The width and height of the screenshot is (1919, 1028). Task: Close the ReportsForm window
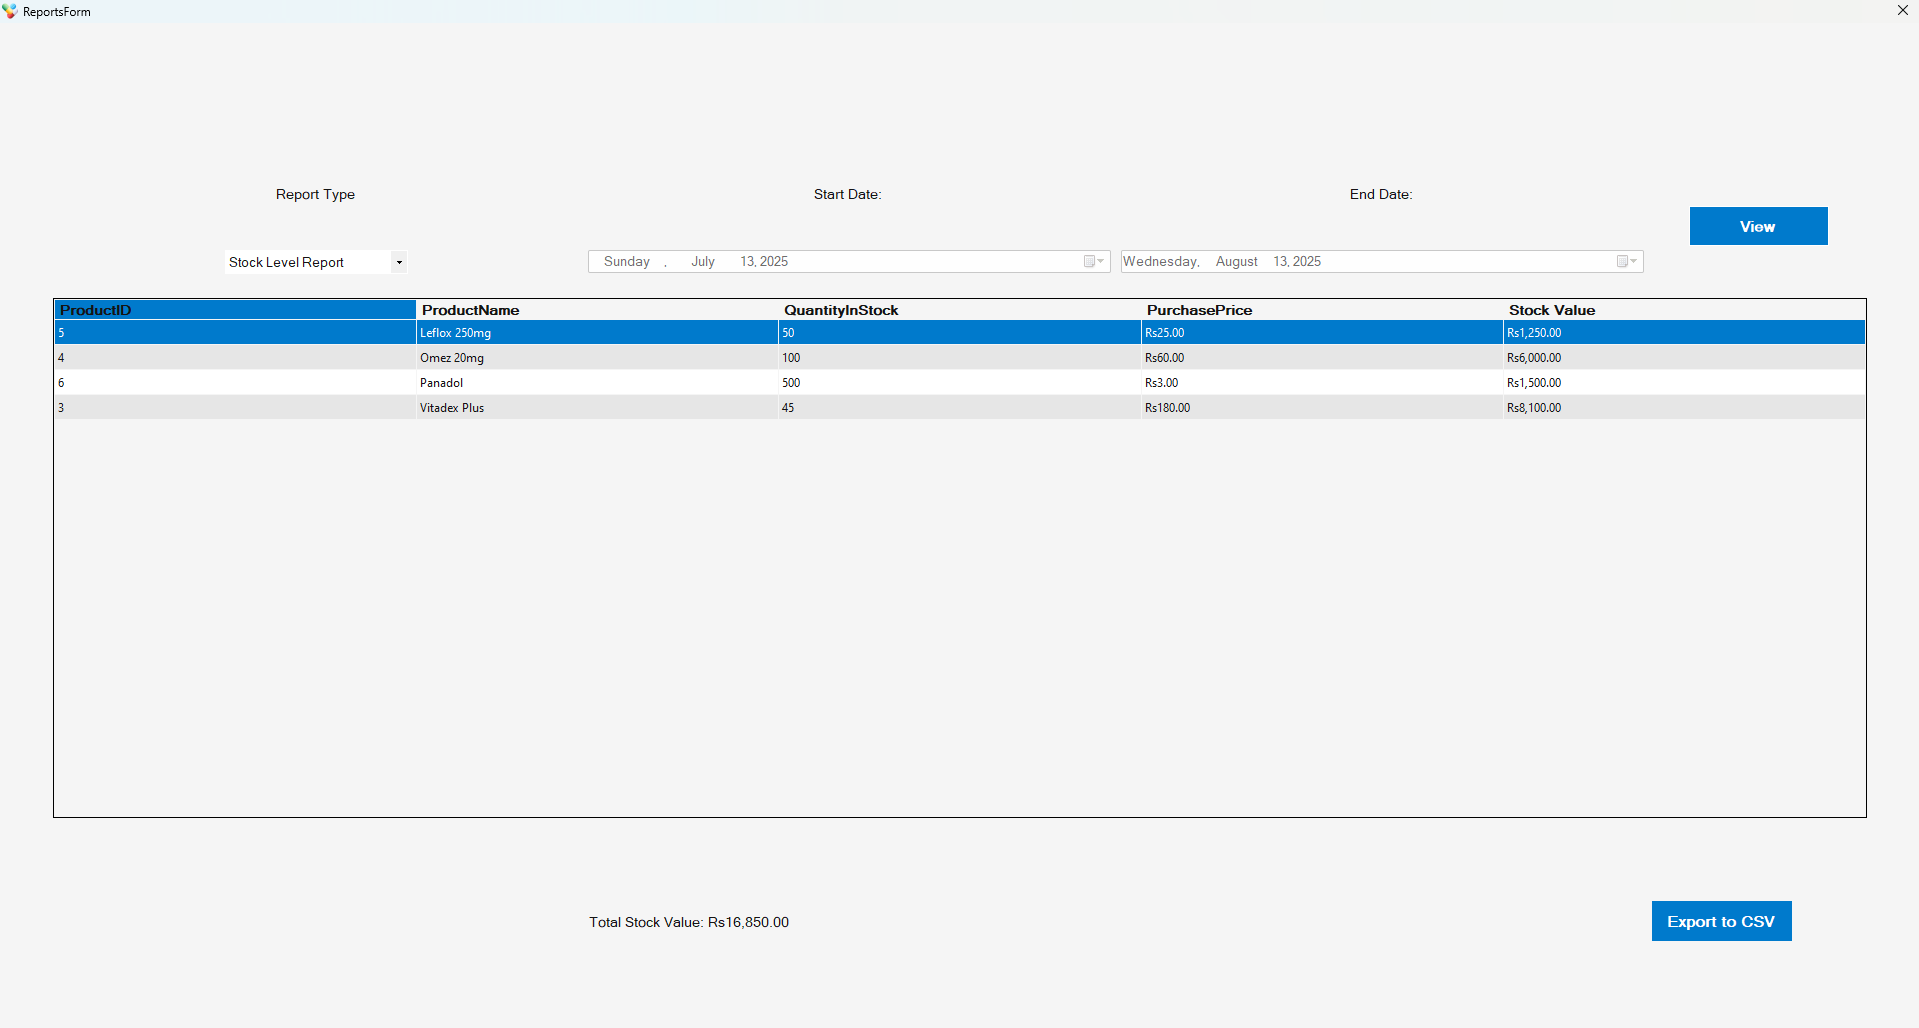point(1902,11)
